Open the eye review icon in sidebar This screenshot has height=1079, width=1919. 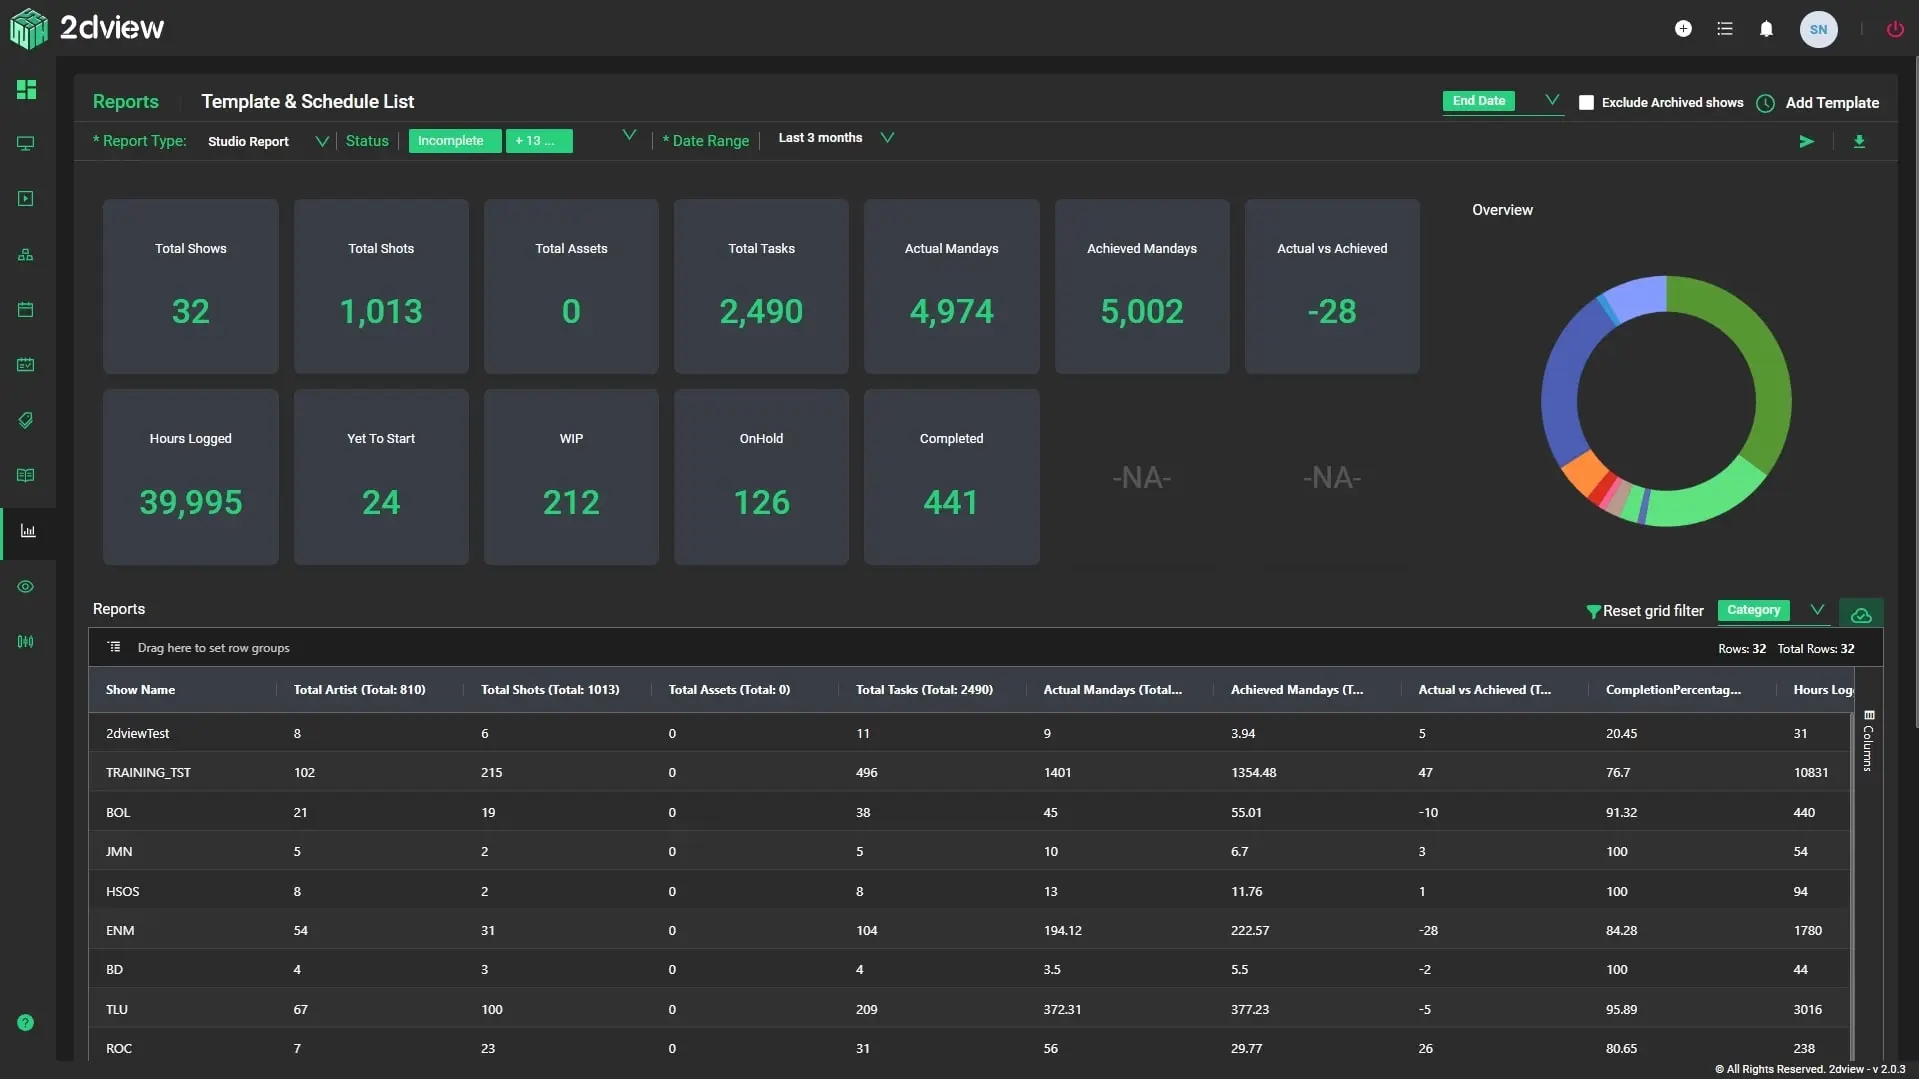pyautogui.click(x=26, y=587)
